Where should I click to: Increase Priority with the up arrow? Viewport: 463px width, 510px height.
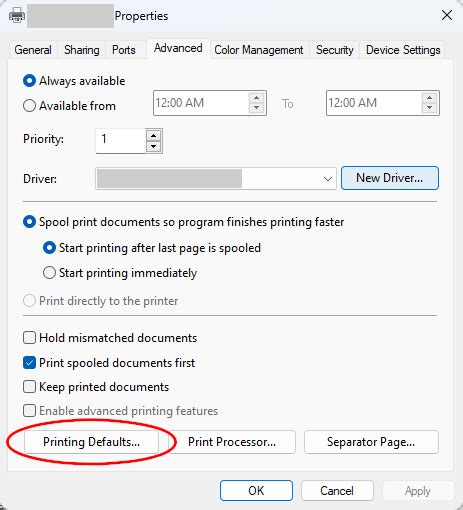tap(153, 136)
